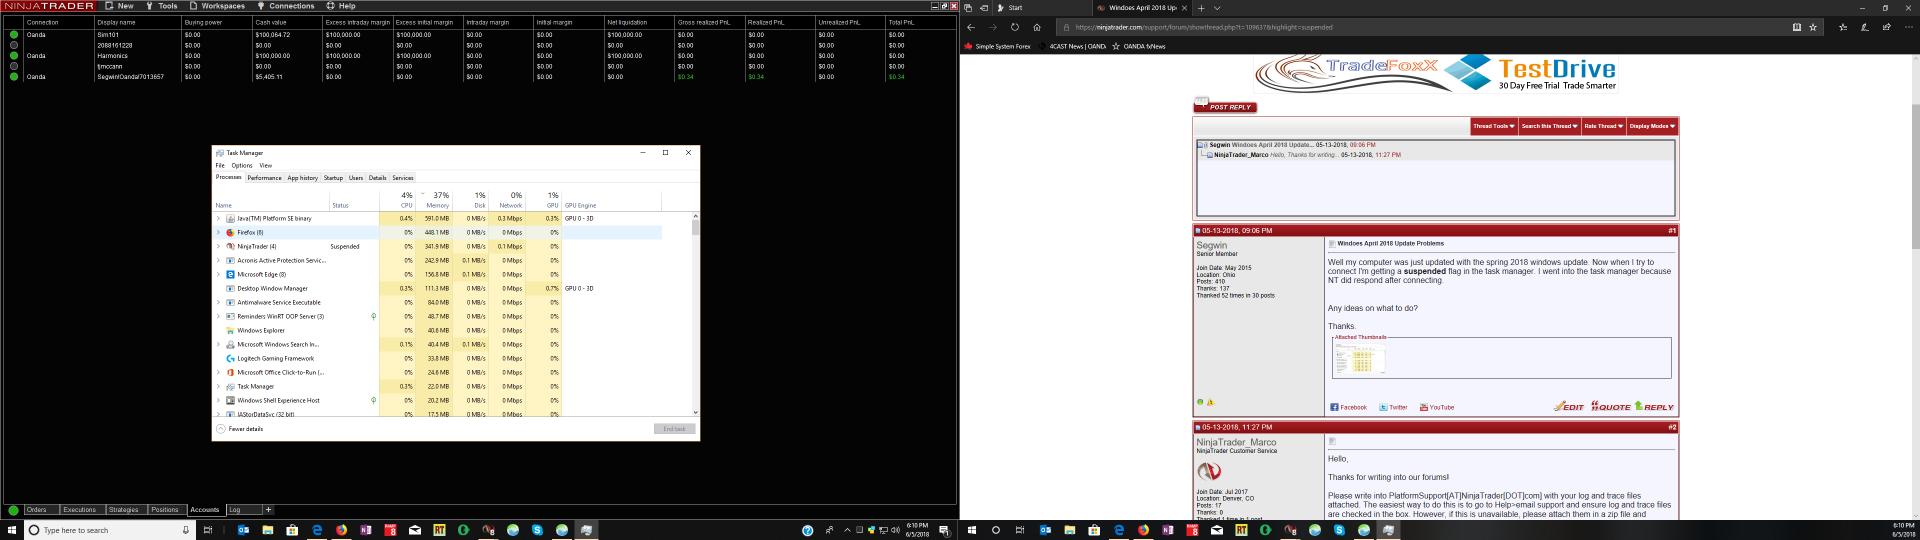Screen dimensions: 1920x540
Task: Click Quote on first forum post
Action: (1611, 407)
